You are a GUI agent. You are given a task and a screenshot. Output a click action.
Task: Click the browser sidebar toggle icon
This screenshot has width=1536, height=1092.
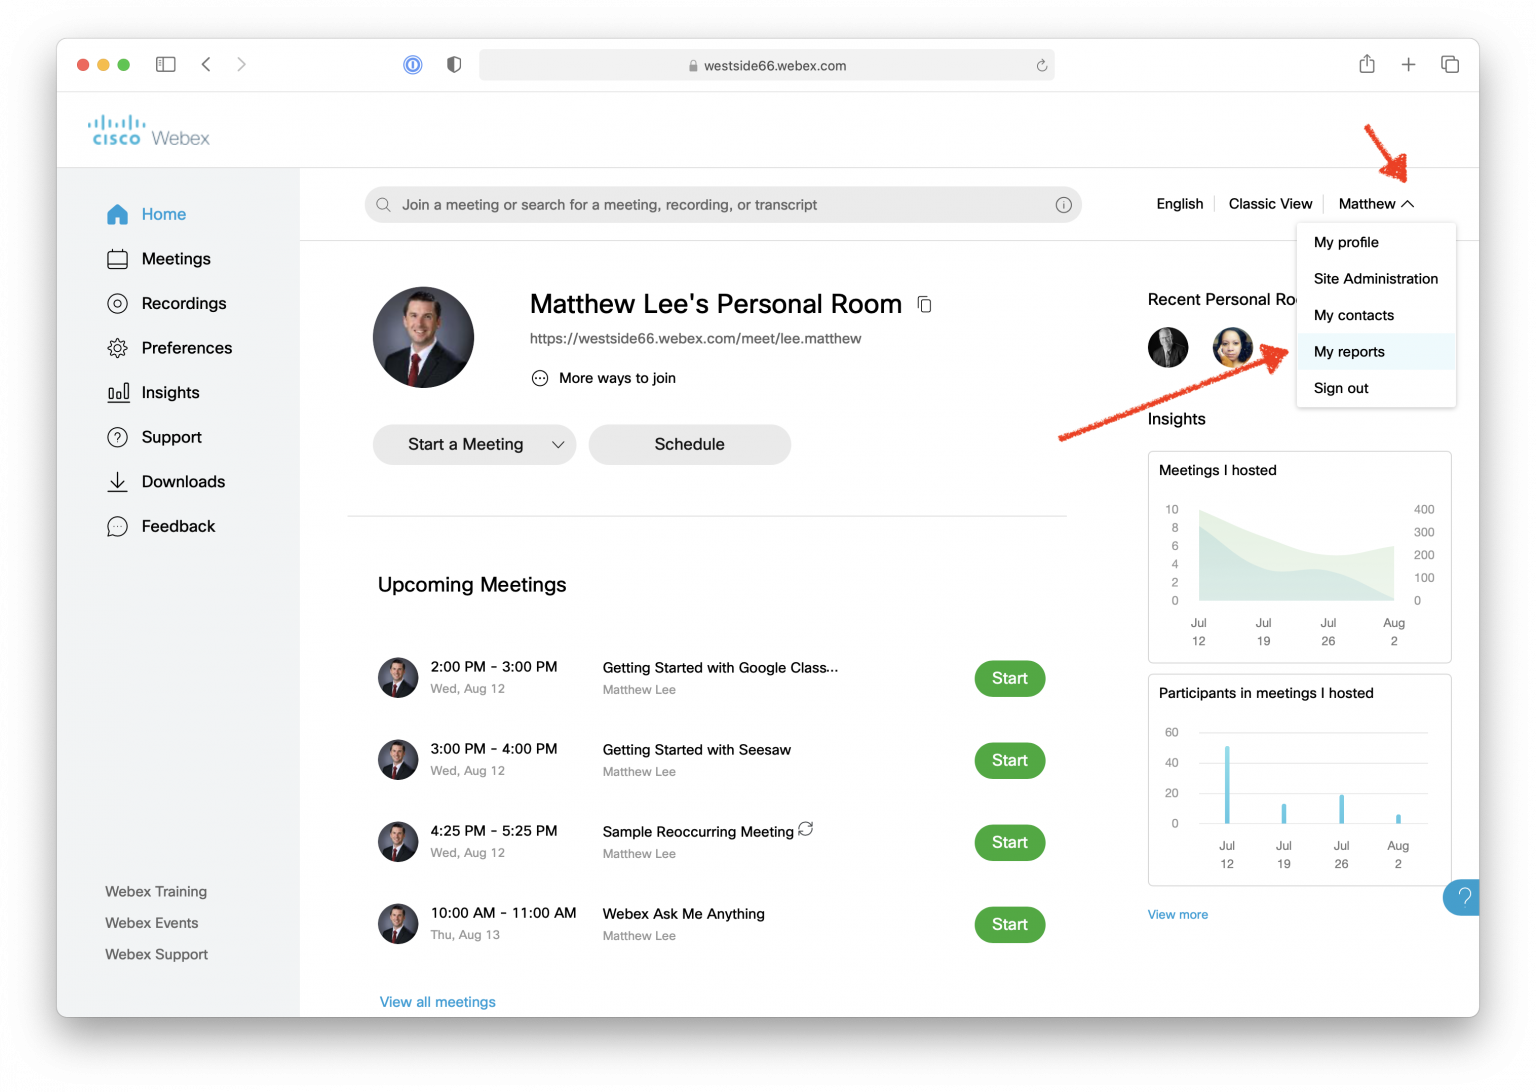pyautogui.click(x=165, y=63)
